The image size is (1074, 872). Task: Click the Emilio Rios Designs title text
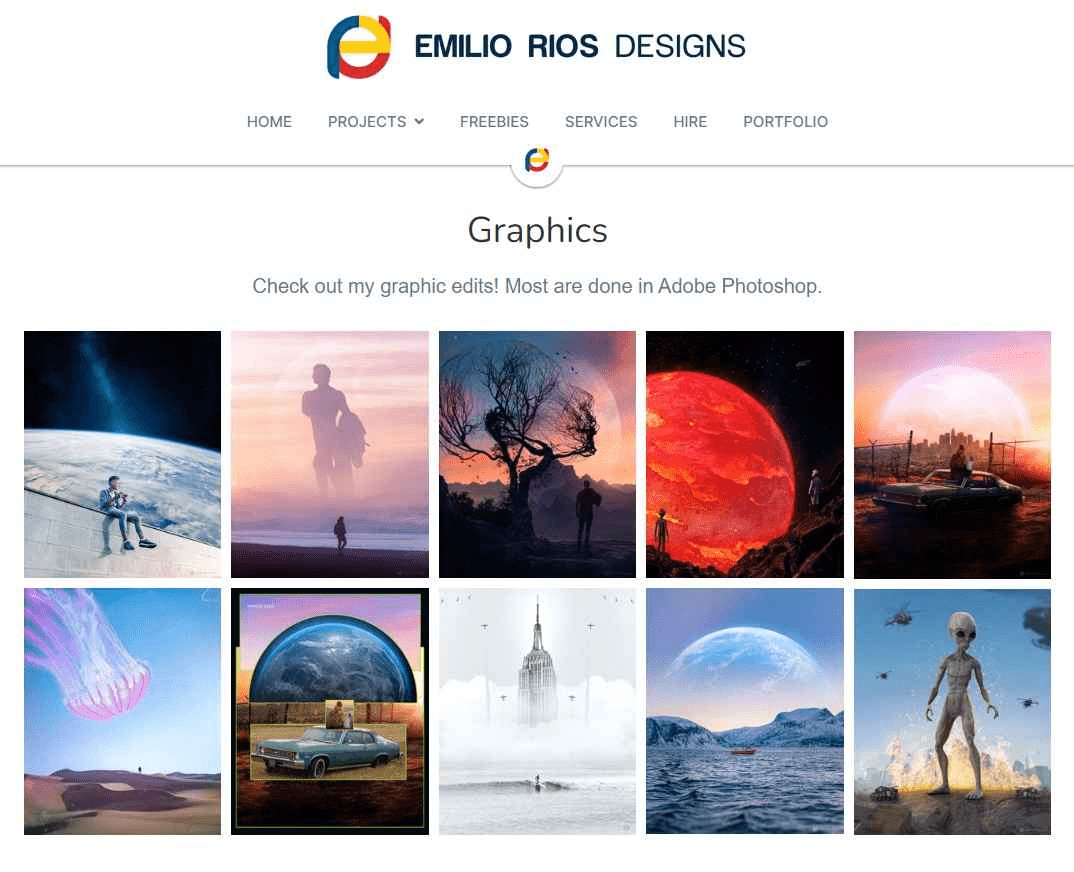[579, 47]
